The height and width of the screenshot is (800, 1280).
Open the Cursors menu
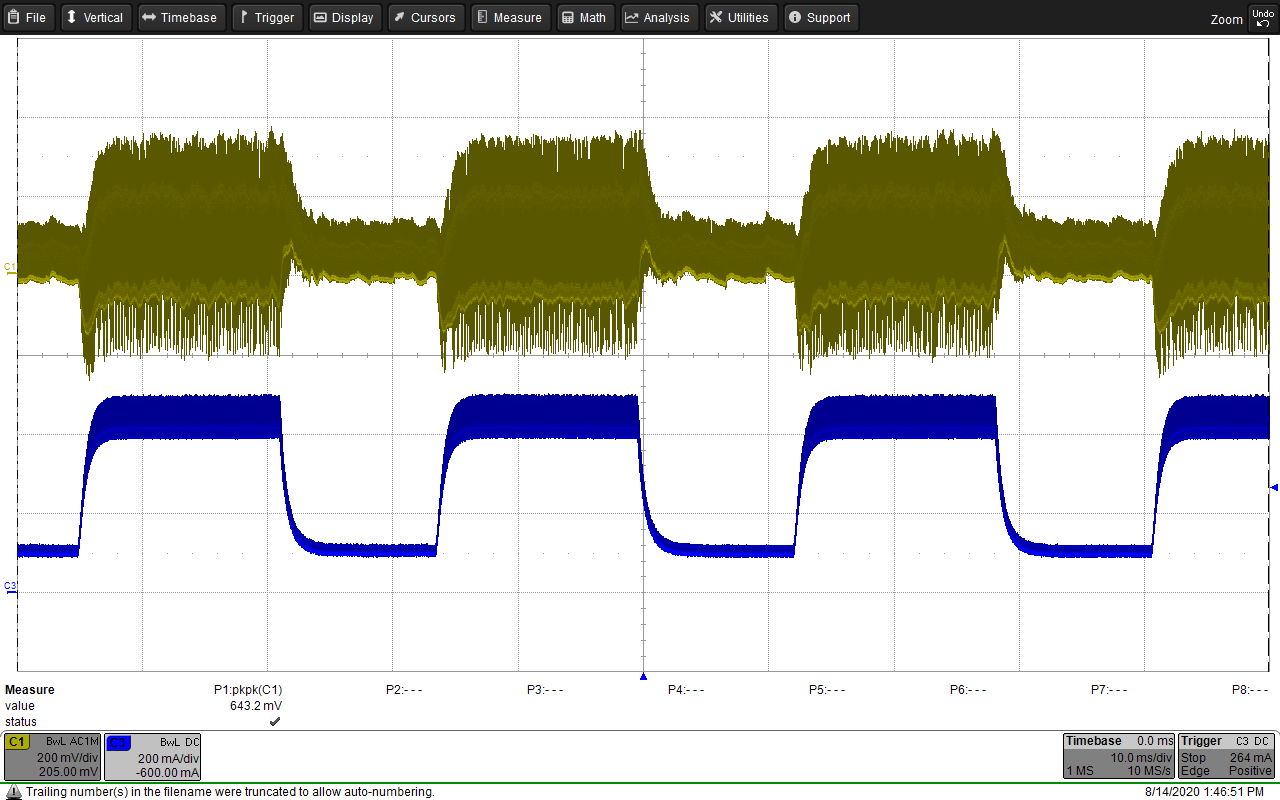click(425, 17)
